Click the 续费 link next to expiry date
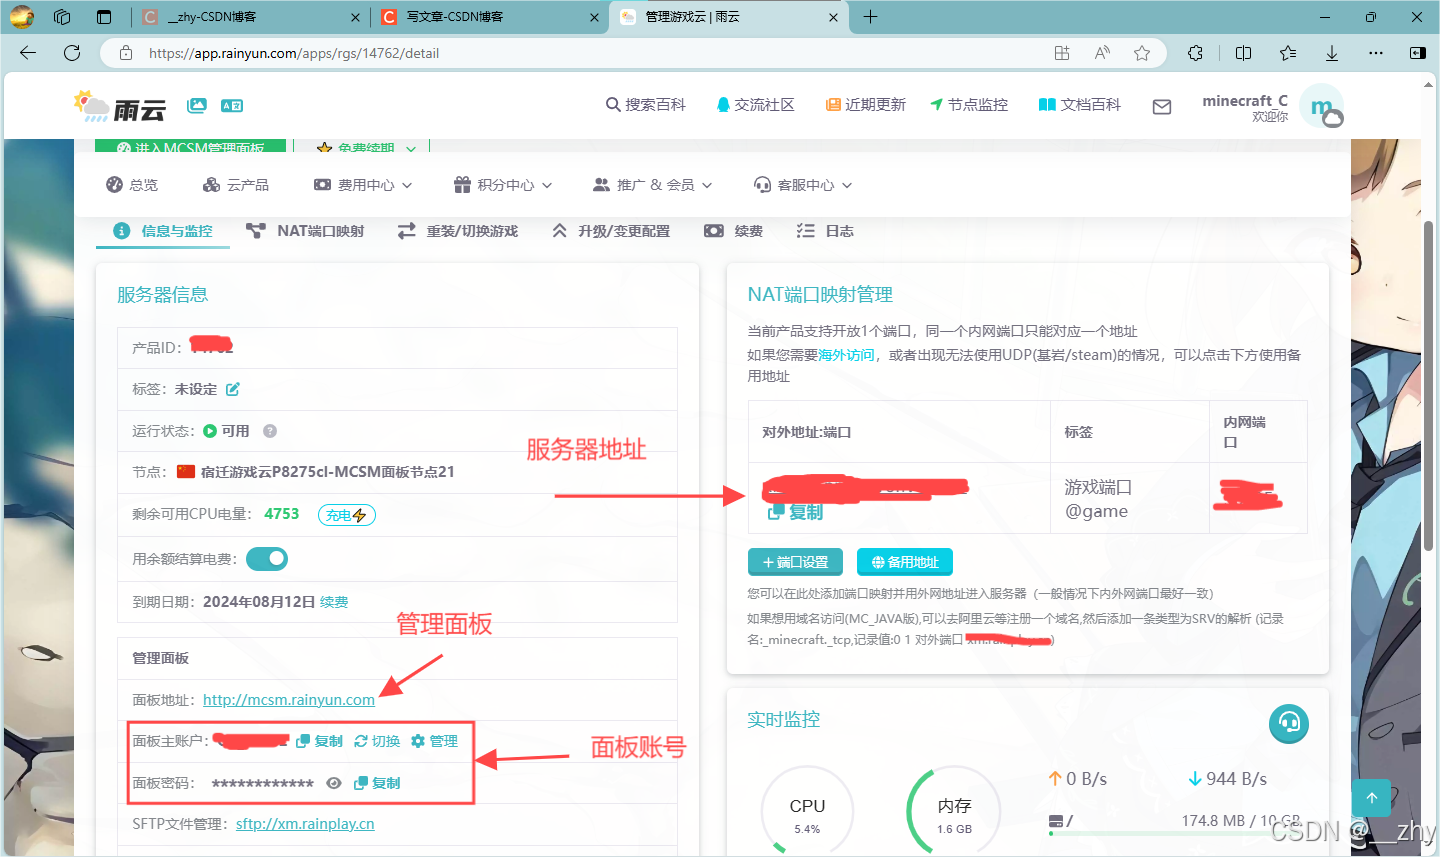Screen dimensions: 1440x857 click(334, 602)
